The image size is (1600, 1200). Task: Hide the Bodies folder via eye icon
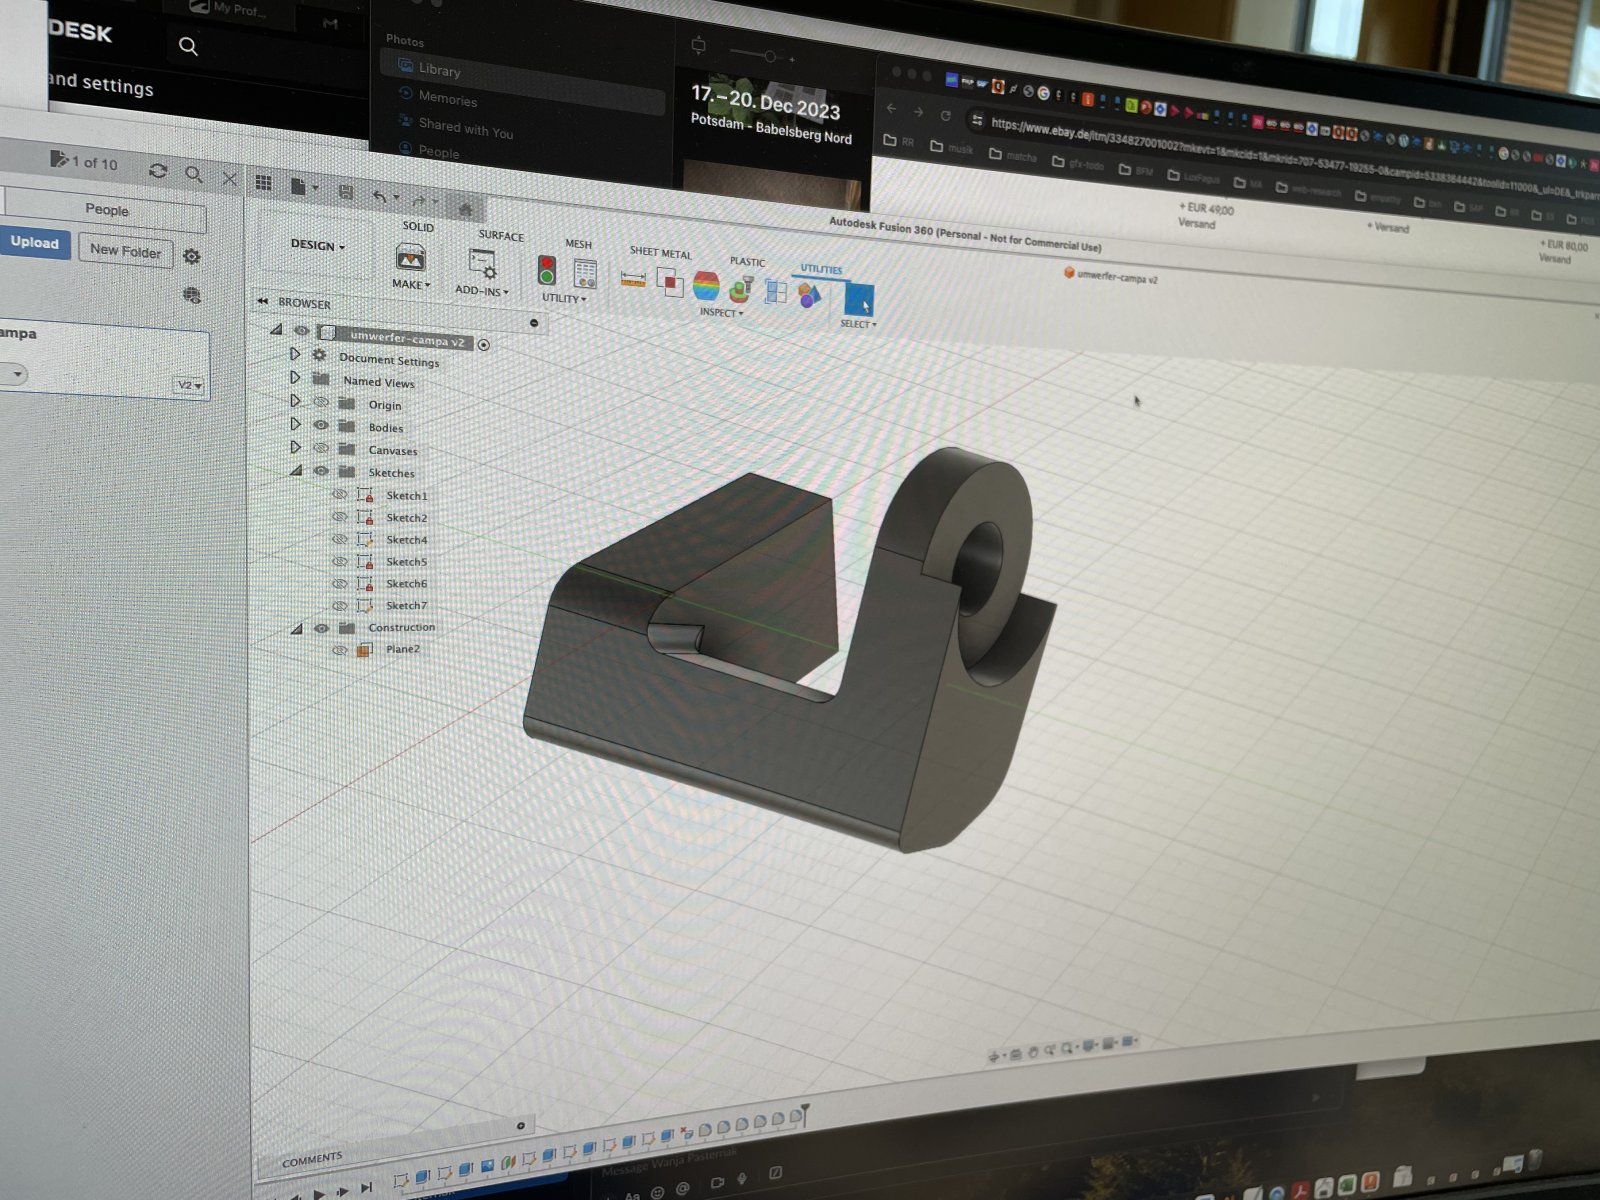[321, 425]
